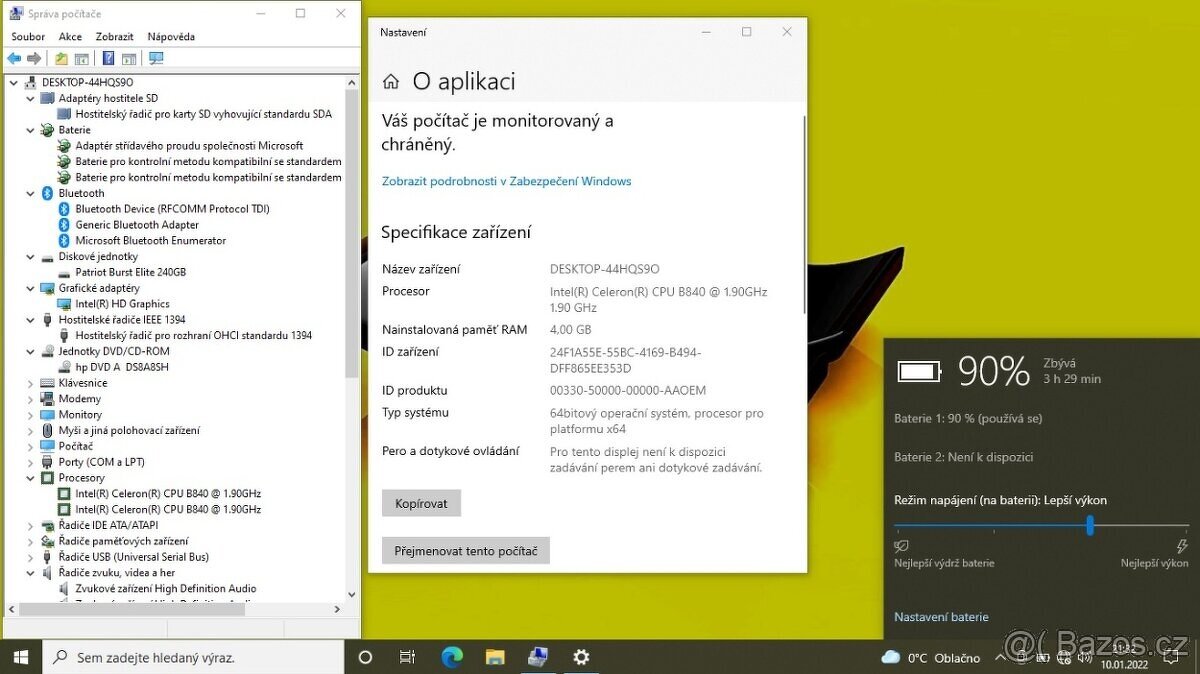Open the Zobrazit menu
Screen dimensions: 1200x674
click(x=114, y=36)
